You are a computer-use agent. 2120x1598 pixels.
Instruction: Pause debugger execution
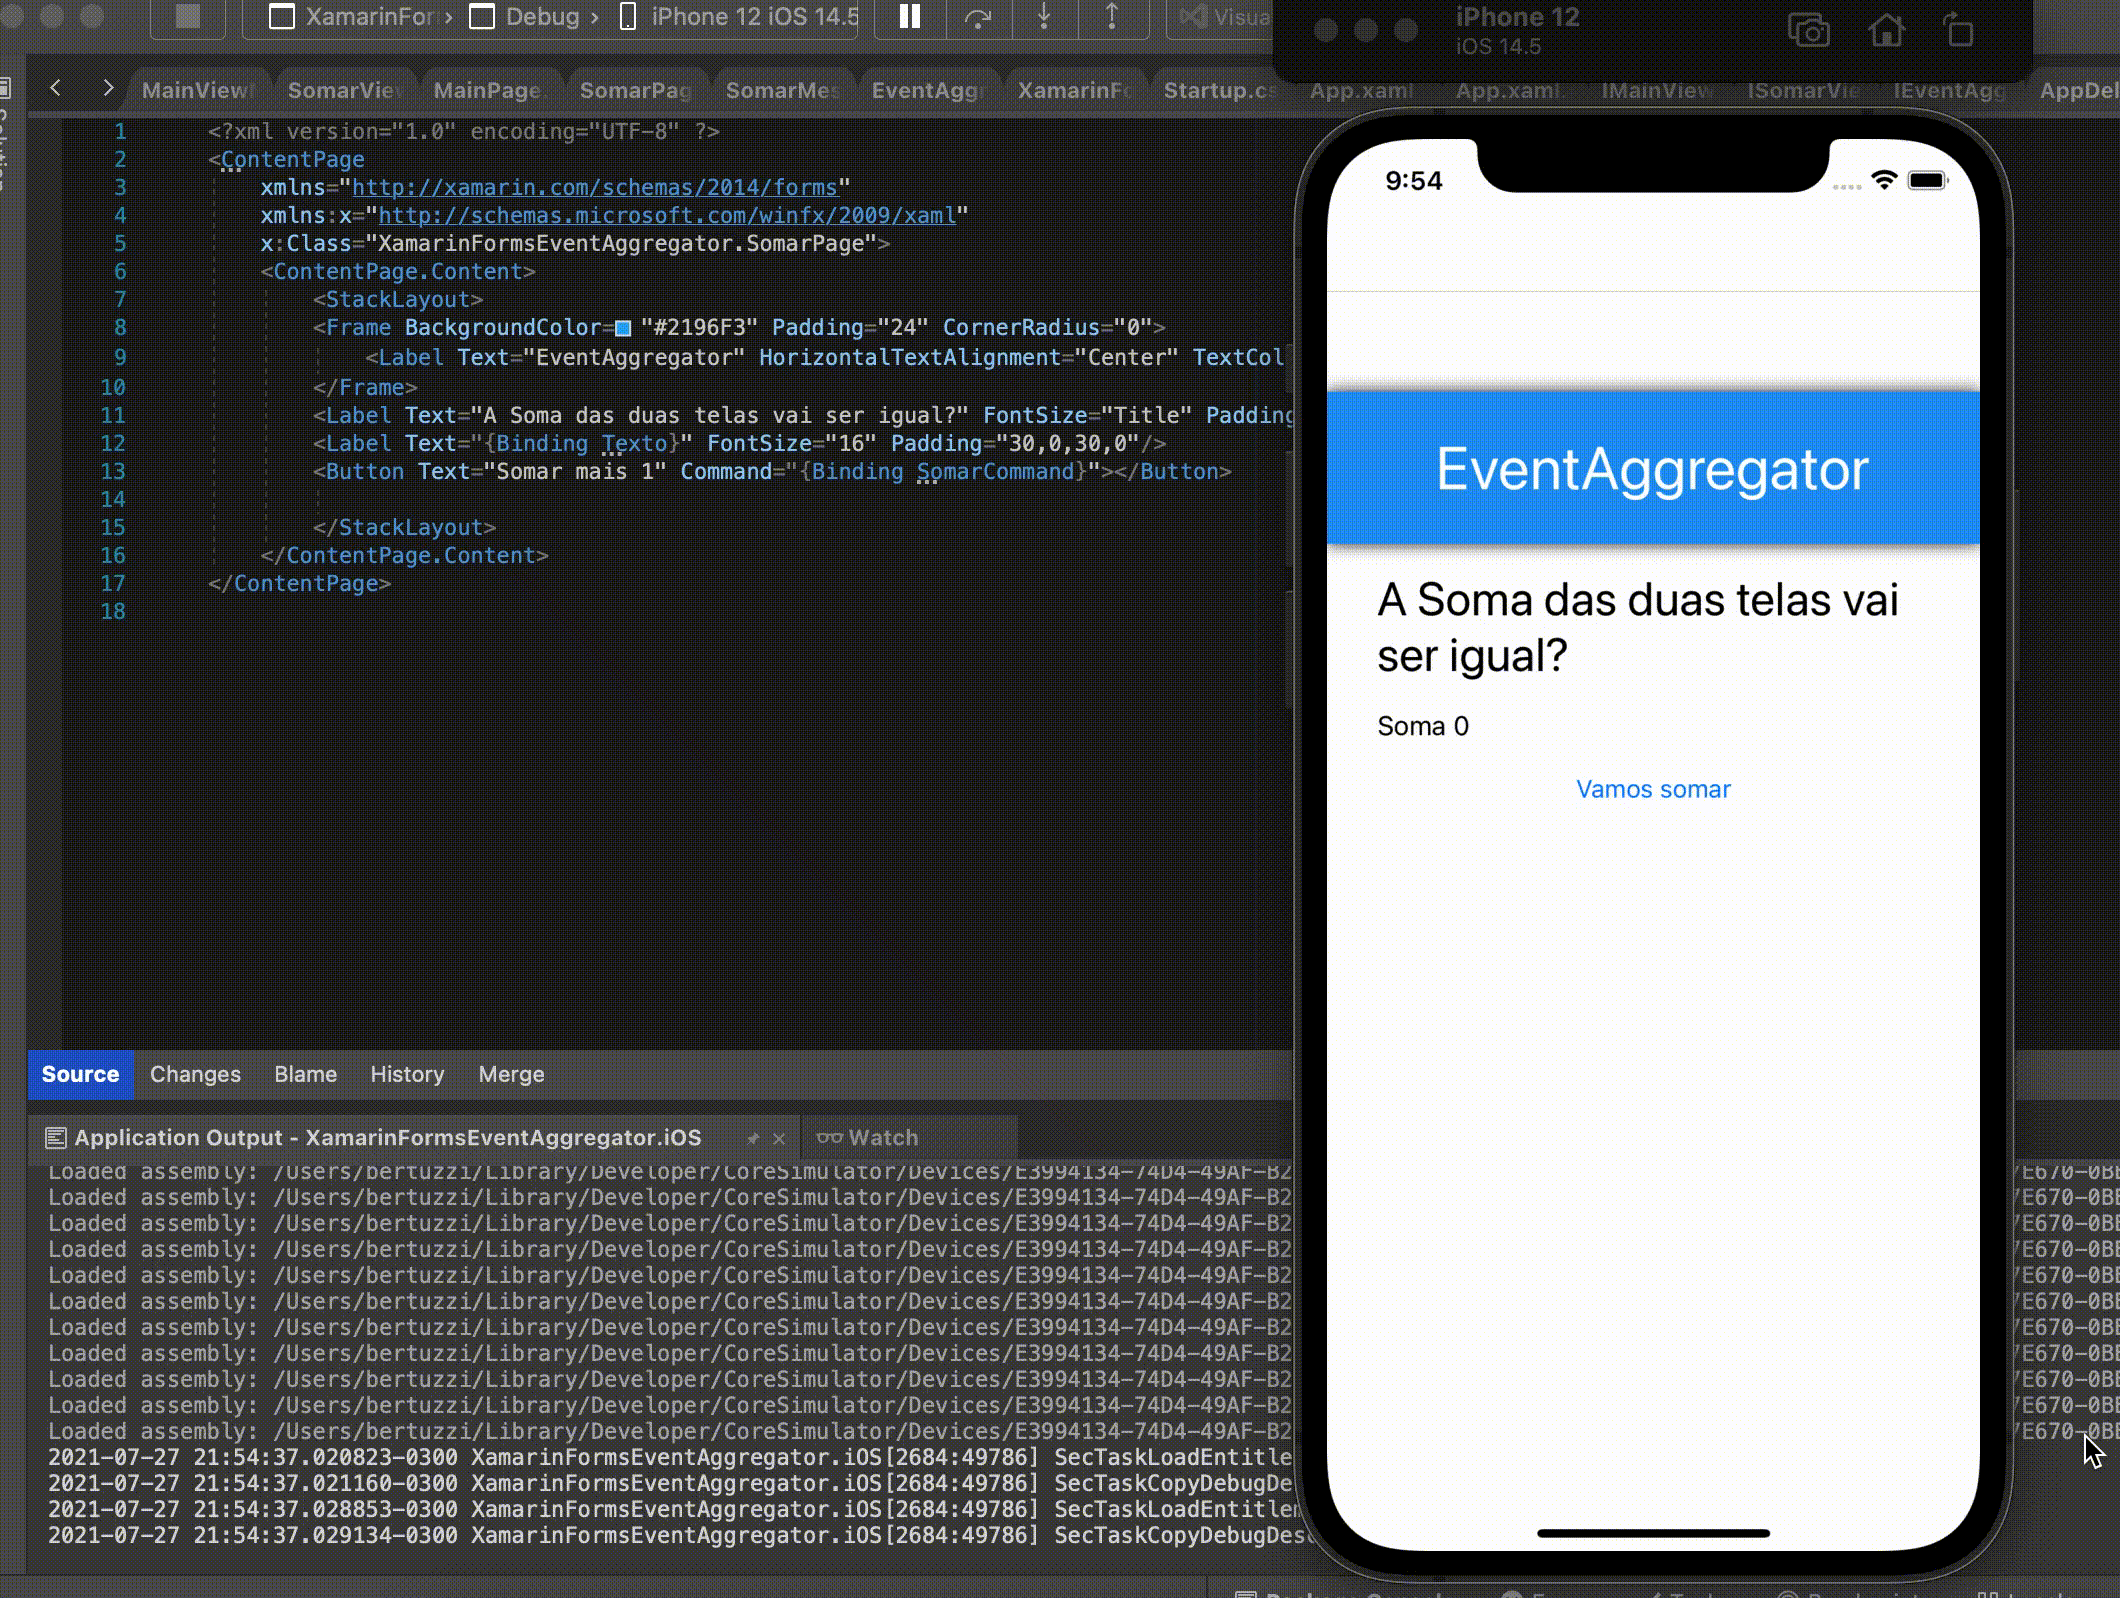click(x=909, y=17)
